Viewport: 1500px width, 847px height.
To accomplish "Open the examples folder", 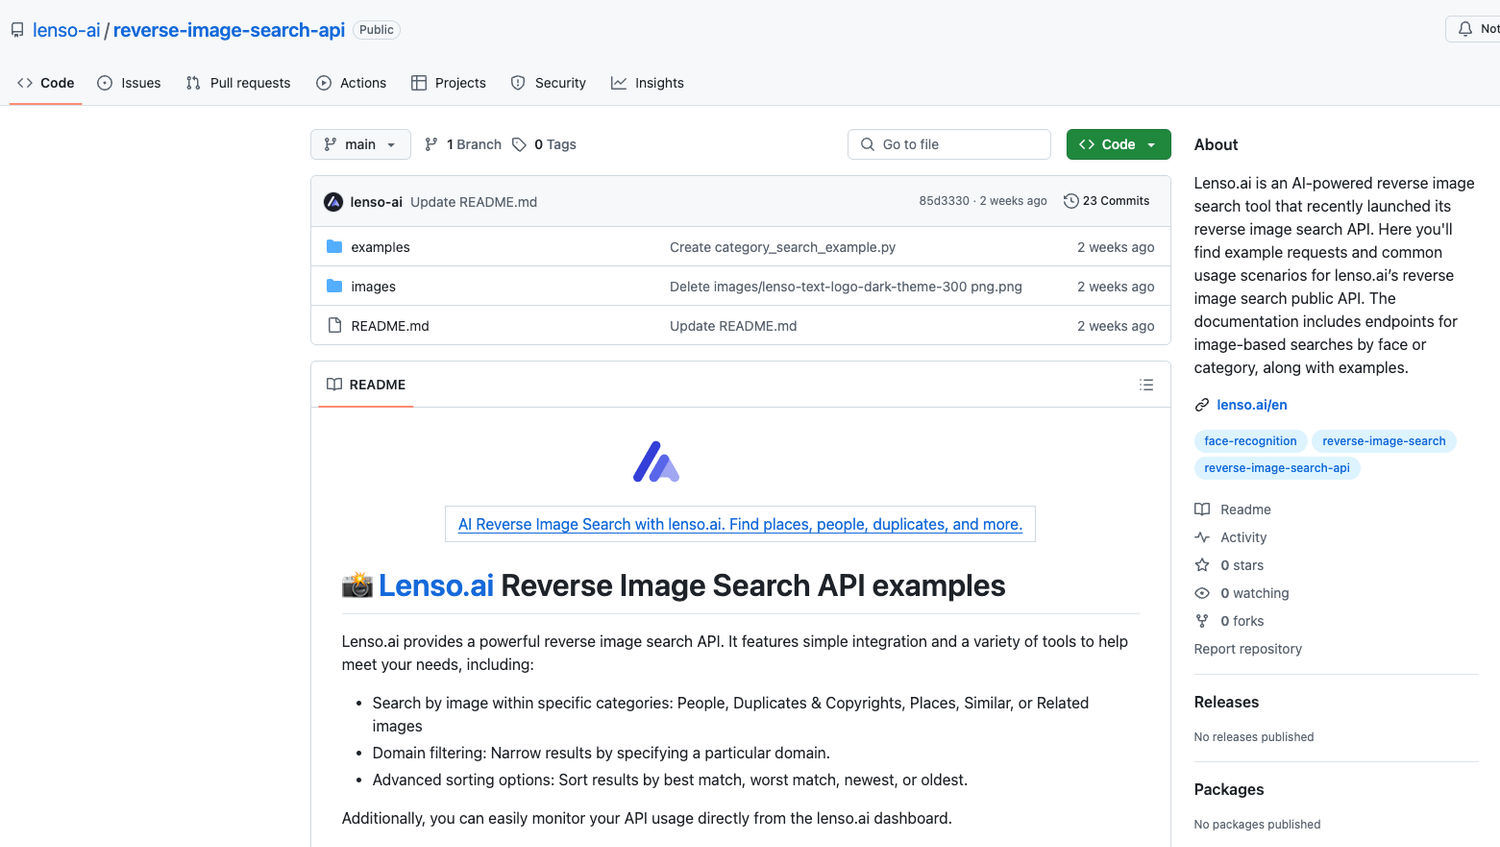I will (380, 247).
